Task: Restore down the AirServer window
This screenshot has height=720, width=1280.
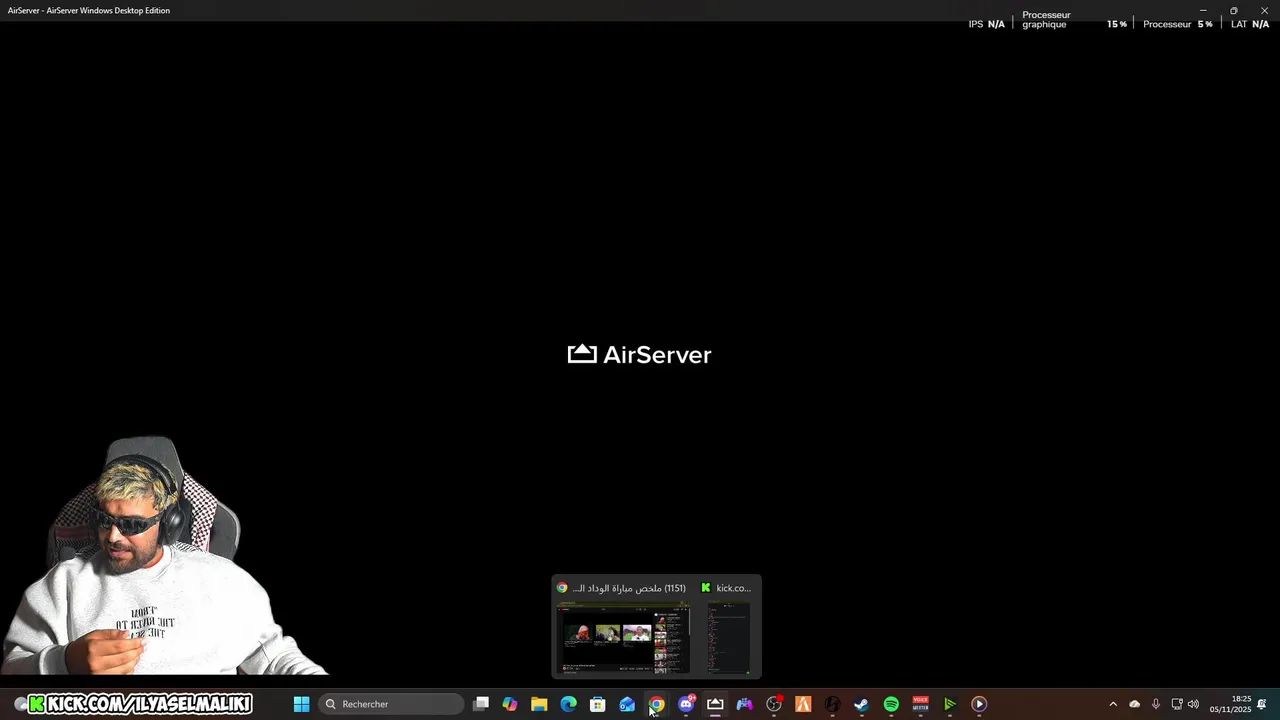Action: tap(1233, 10)
